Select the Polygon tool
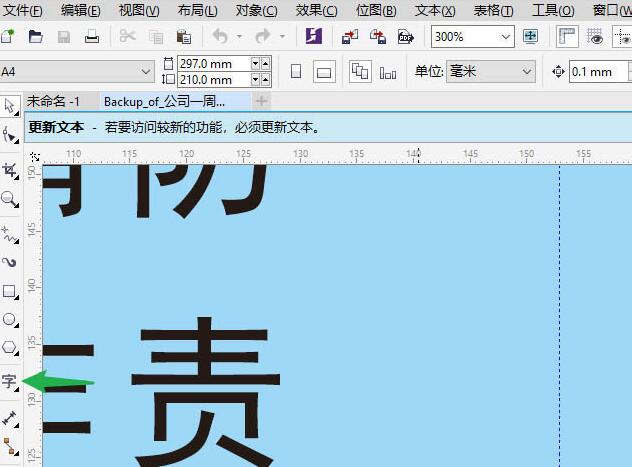Image resolution: width=632 pixels, height=467 pixels. pyautogui.click(x=10, y=347)
